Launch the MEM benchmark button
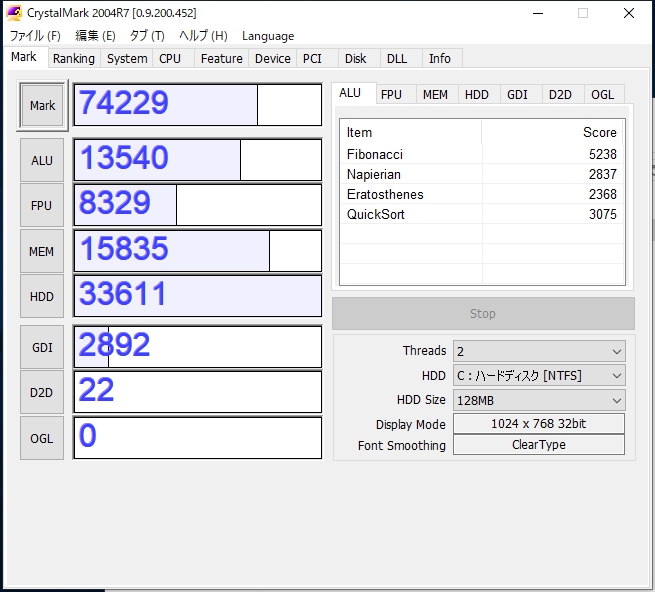The width and height of the screenshot is (655, 592). [x=42, y=252]
